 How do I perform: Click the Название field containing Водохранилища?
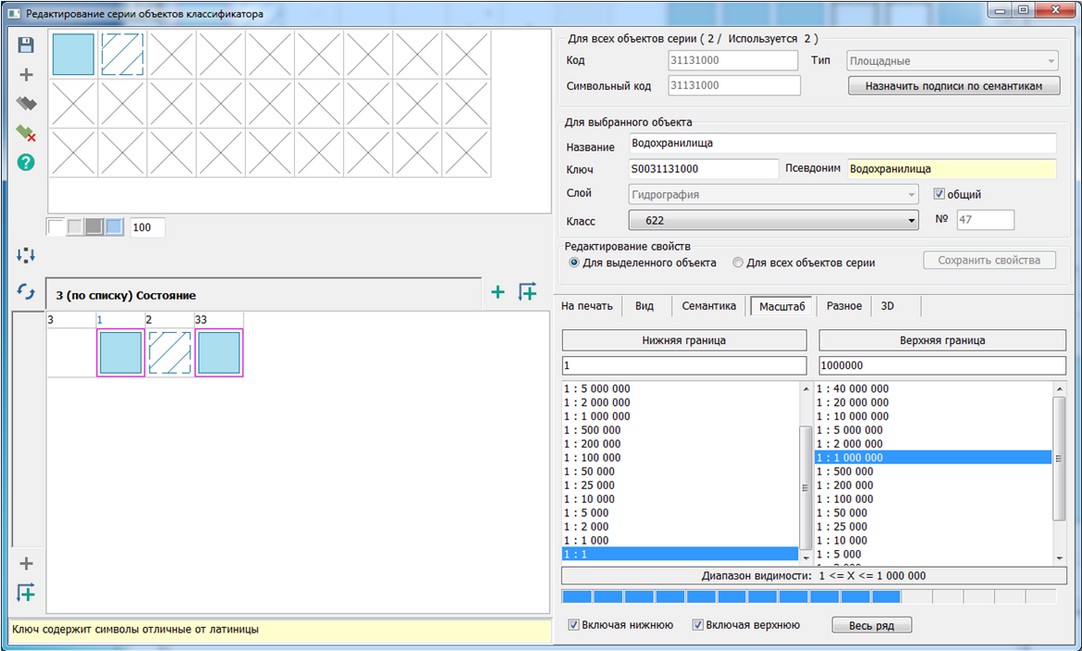pos(842,144)
